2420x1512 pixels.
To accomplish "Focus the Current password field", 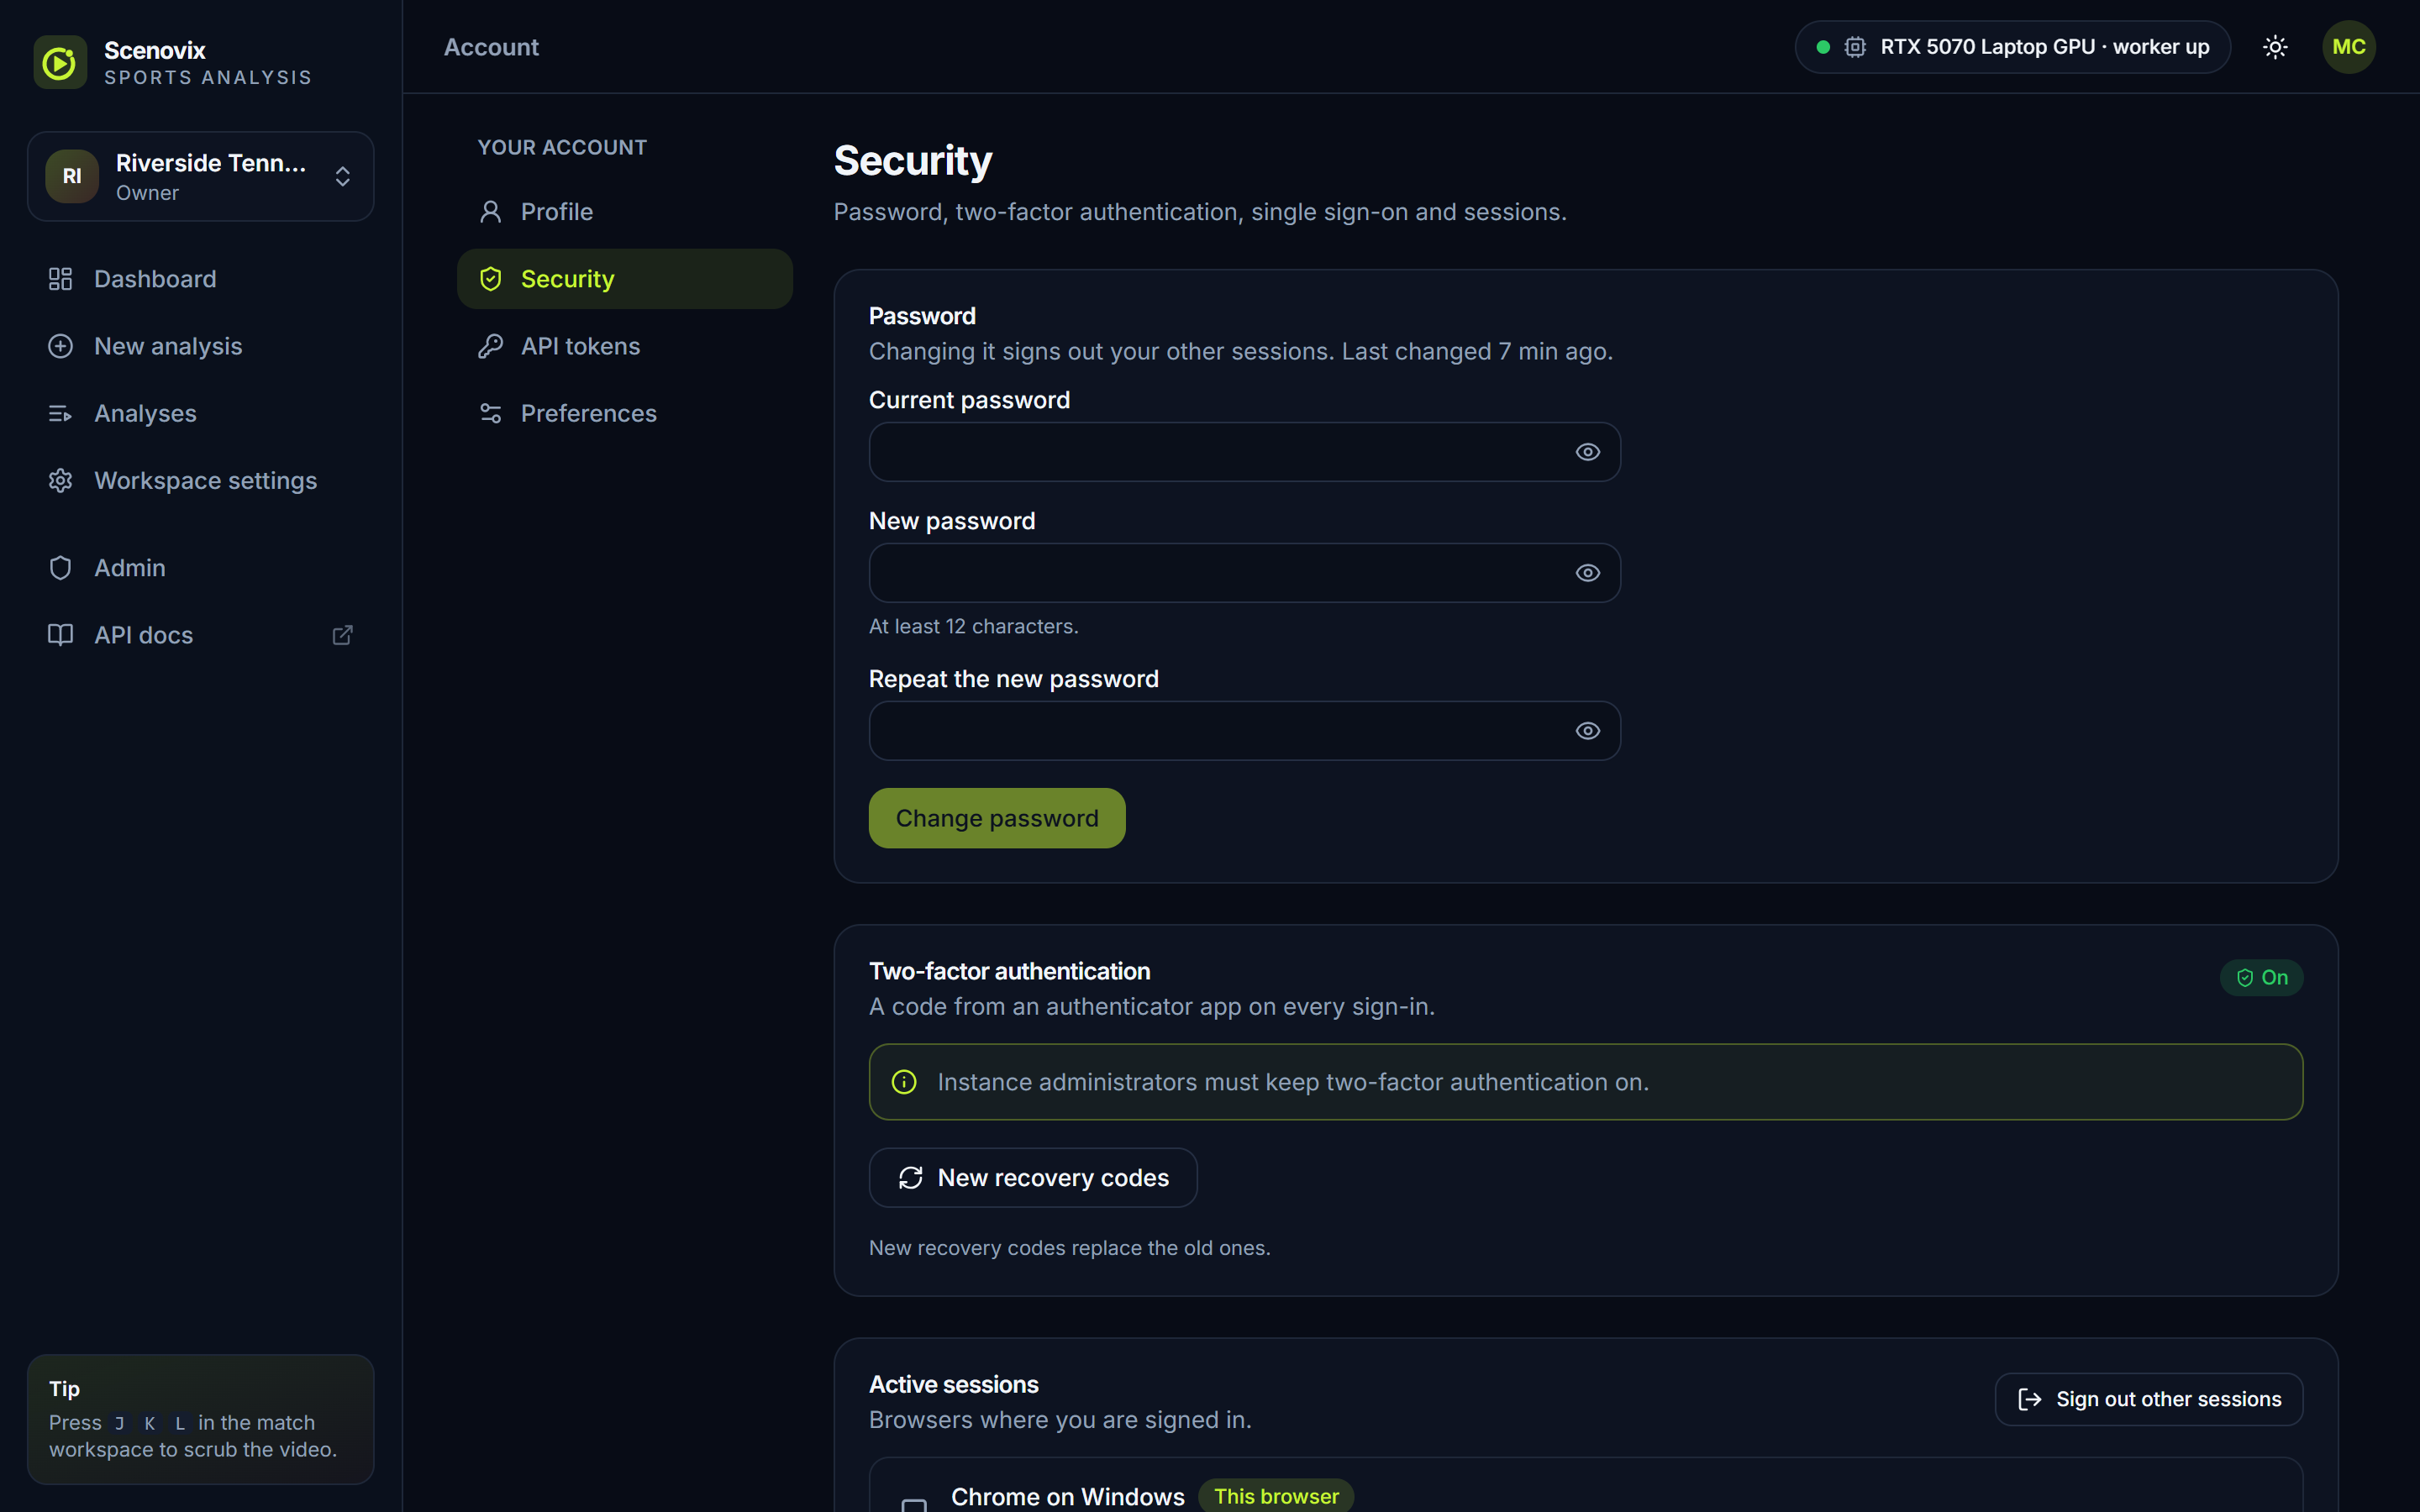I will click(x=1245, y=452).
